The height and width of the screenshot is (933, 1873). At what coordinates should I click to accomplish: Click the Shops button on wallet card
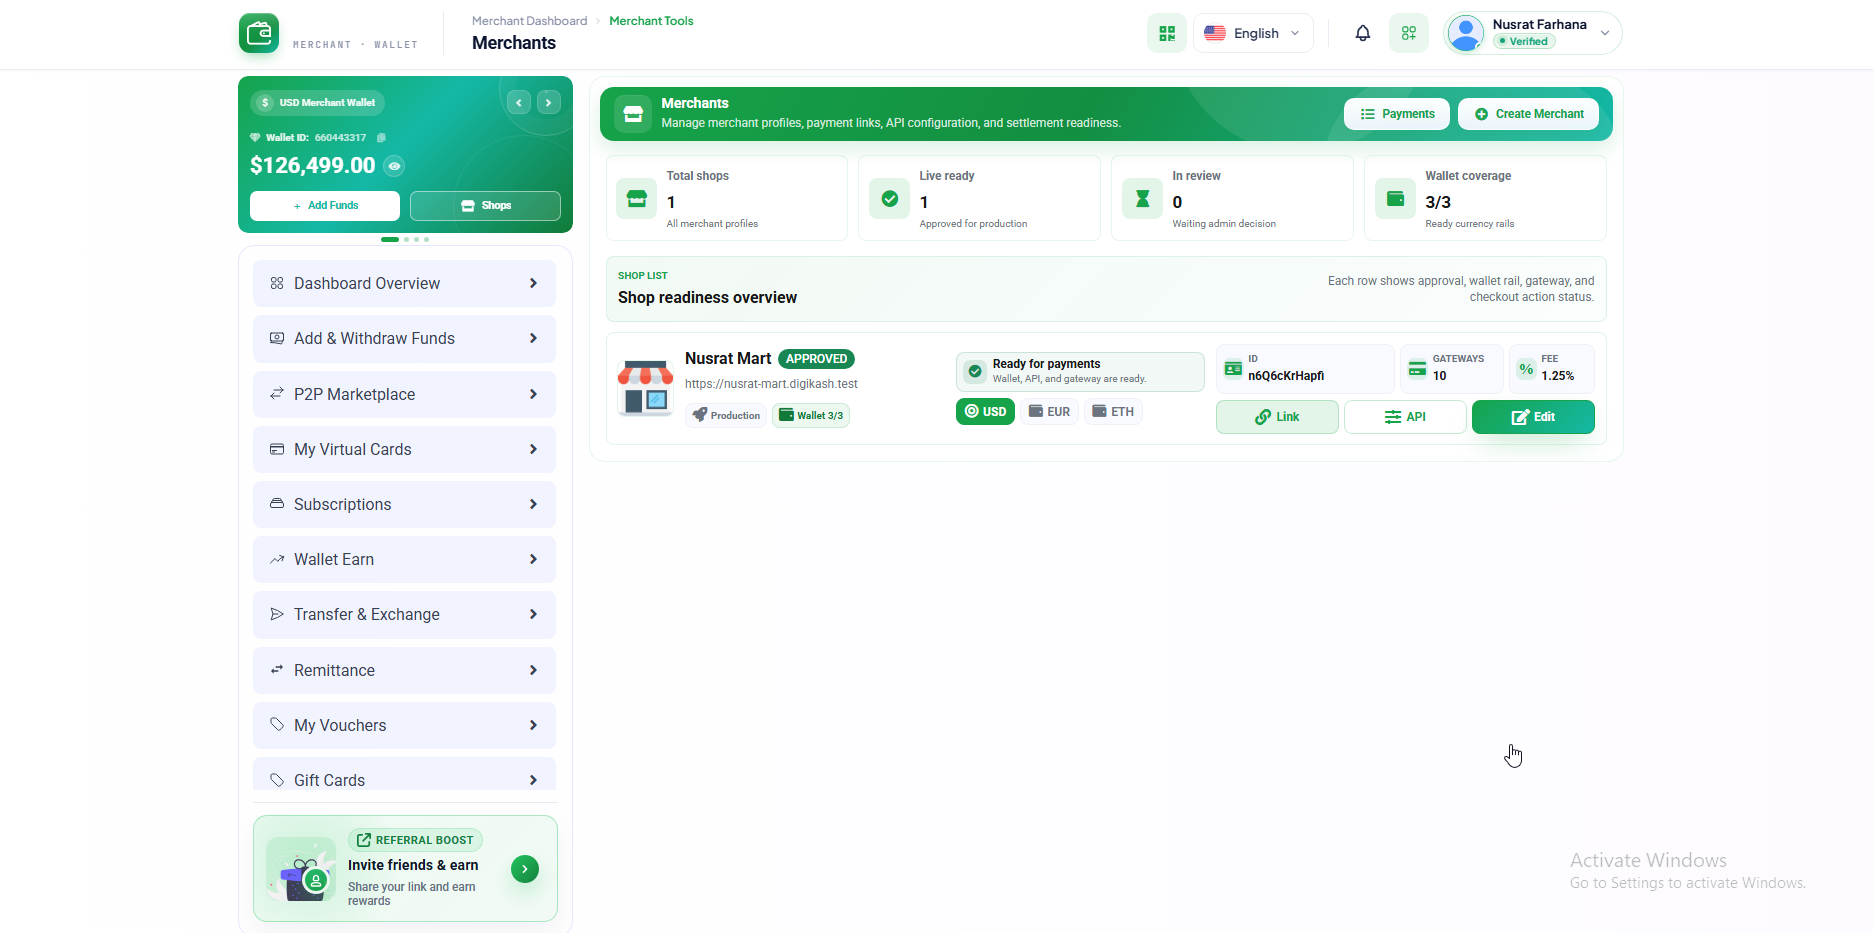coord(485,206)
